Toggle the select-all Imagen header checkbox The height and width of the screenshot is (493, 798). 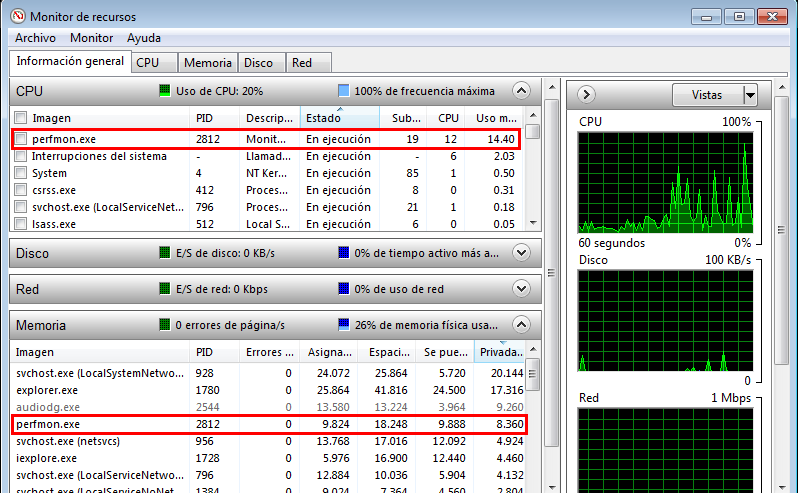click(x=21, y=118)
